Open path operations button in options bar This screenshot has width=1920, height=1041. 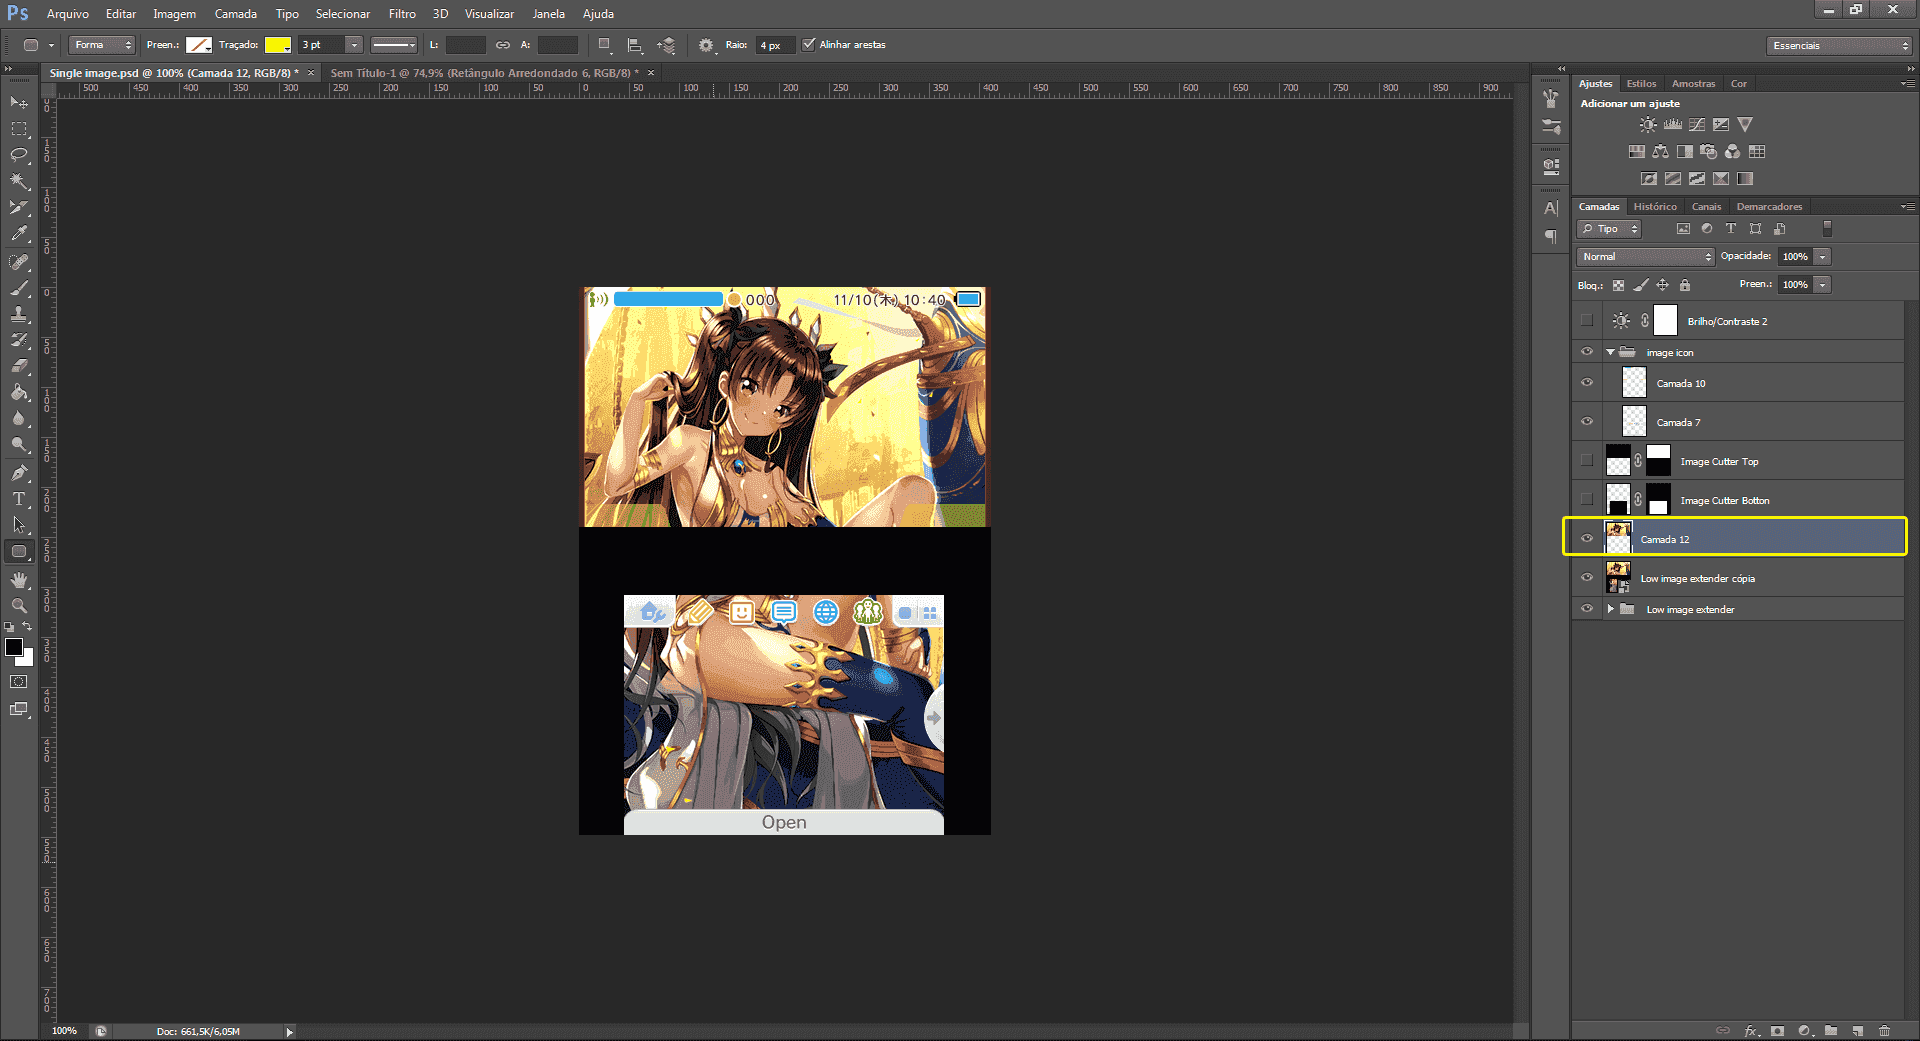(x=604, y=45)
